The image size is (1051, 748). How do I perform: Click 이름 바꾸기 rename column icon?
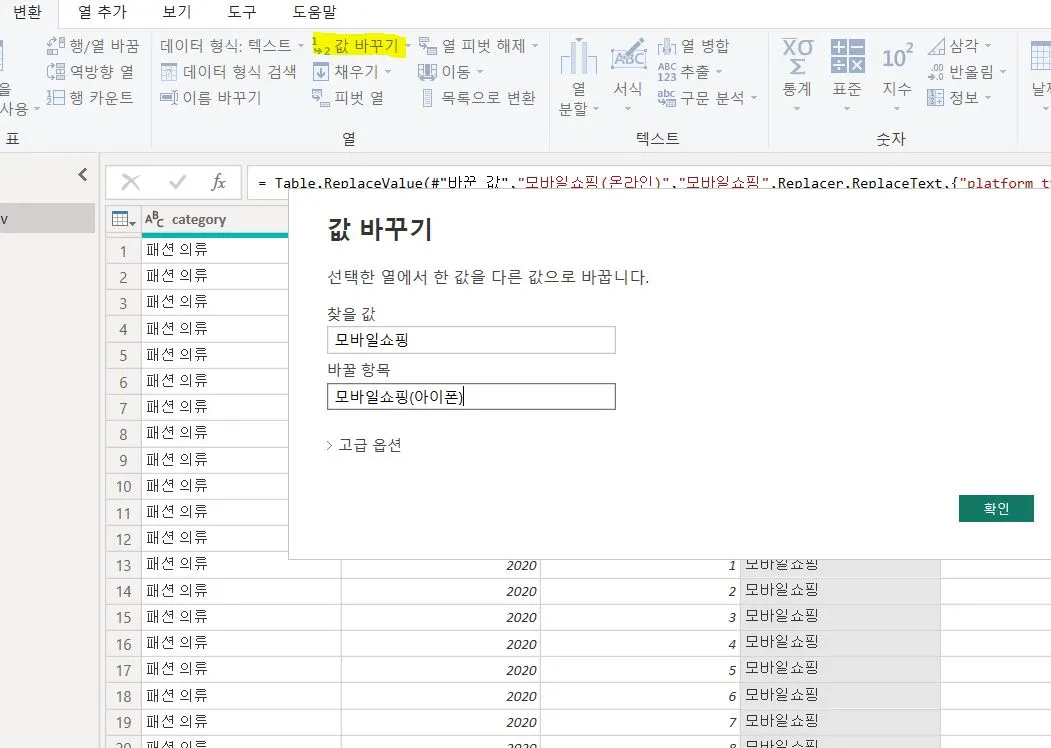point(169,98)
